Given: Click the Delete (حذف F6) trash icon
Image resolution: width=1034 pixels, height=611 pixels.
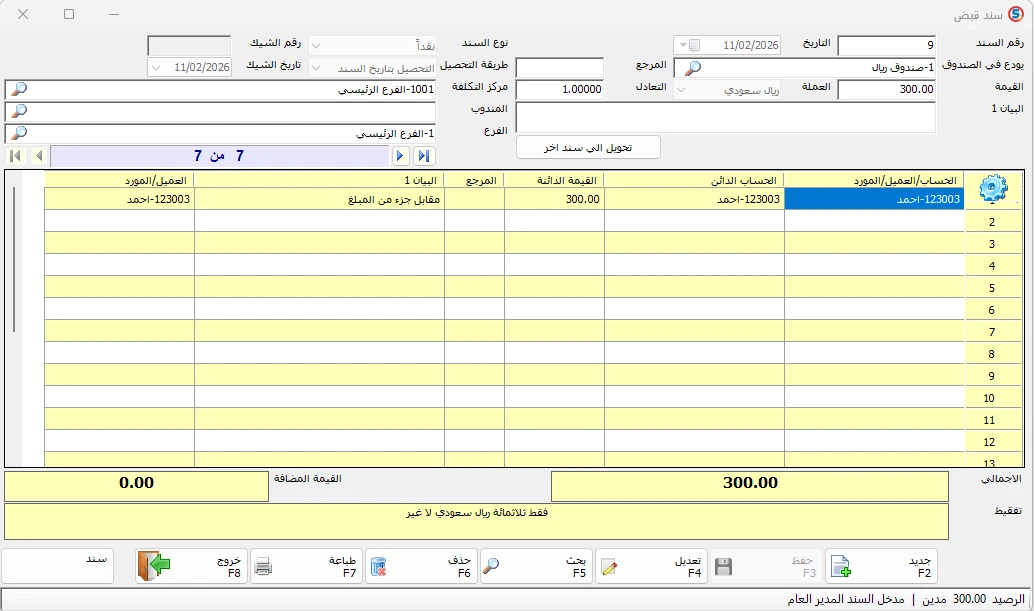Looking at the screenshot, I should pos(378,566).
